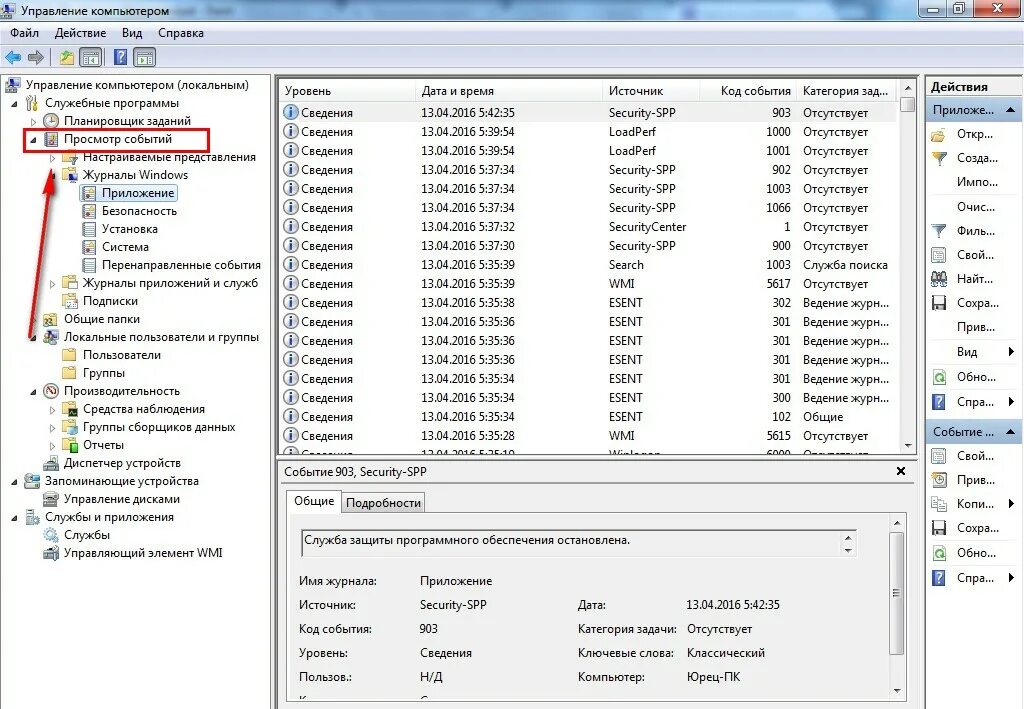Open the Справка menu

tap(181, 33)
